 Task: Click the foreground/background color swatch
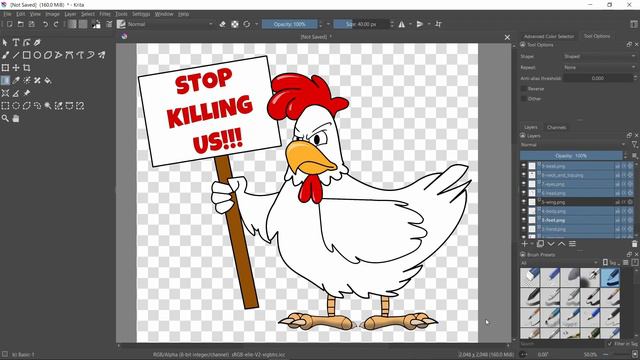pos(96,24)
